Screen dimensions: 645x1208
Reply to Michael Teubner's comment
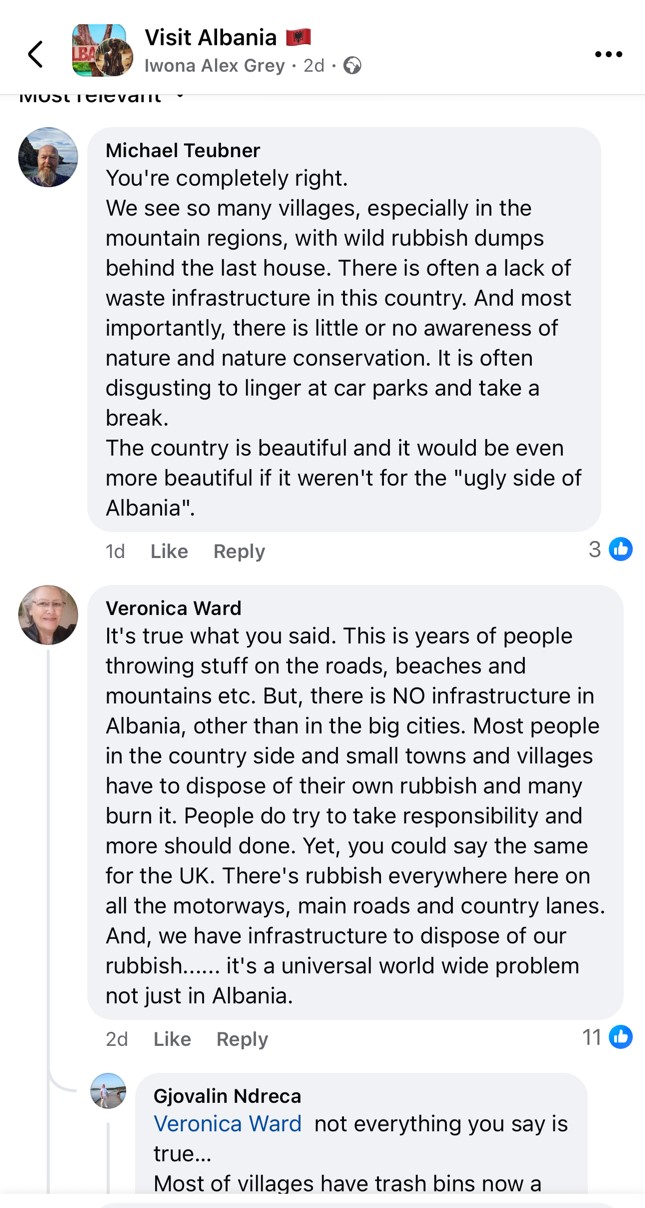pyautogui.click(x=239, y=551)
